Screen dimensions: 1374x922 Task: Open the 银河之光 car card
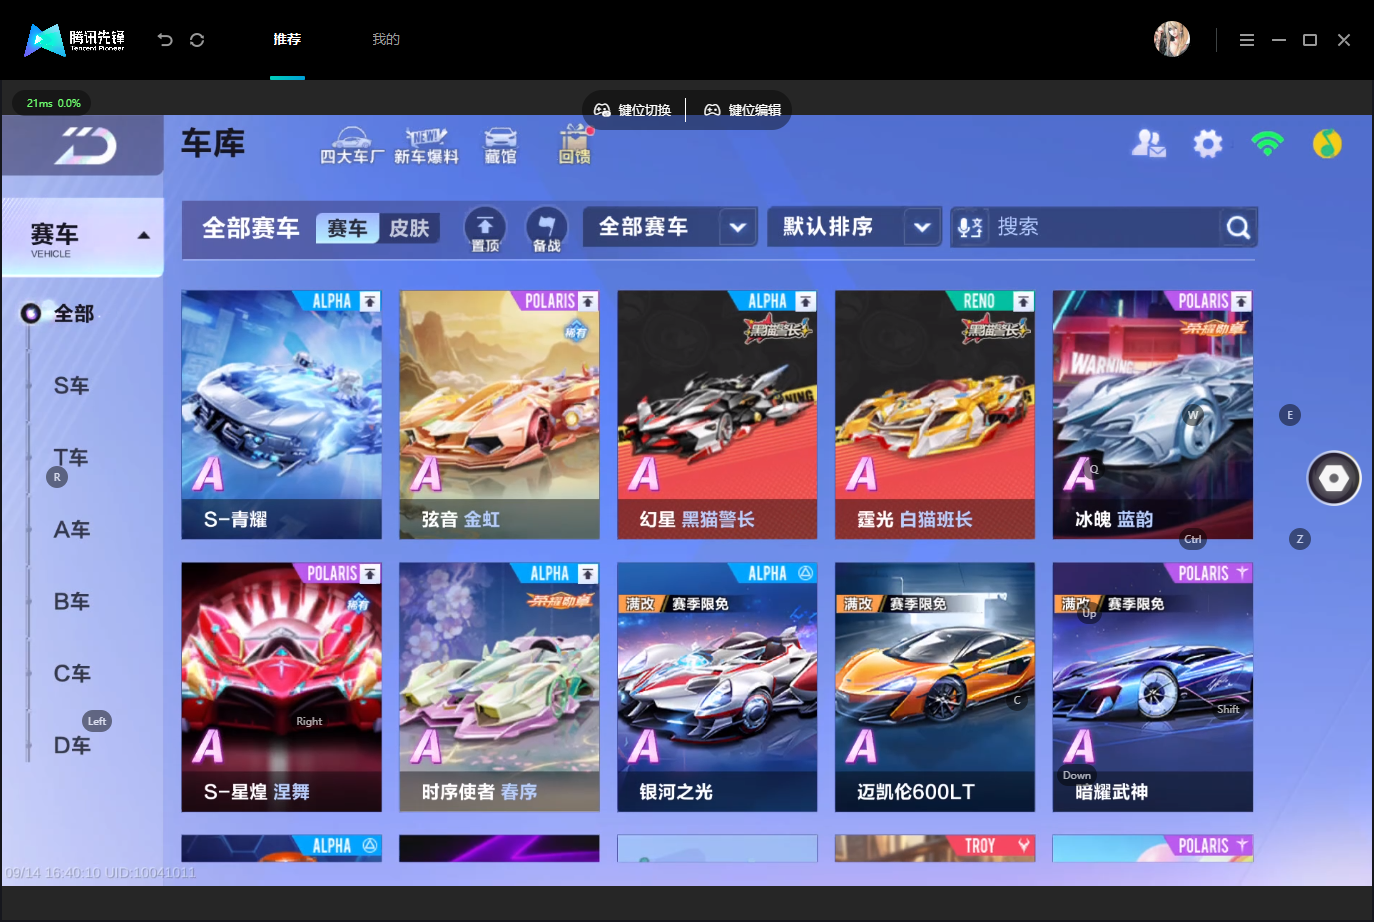tap(717, 687)
